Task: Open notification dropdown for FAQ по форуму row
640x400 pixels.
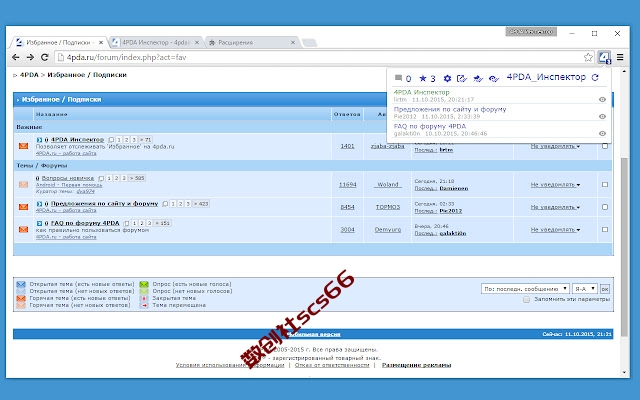Action: coord(555,229)
